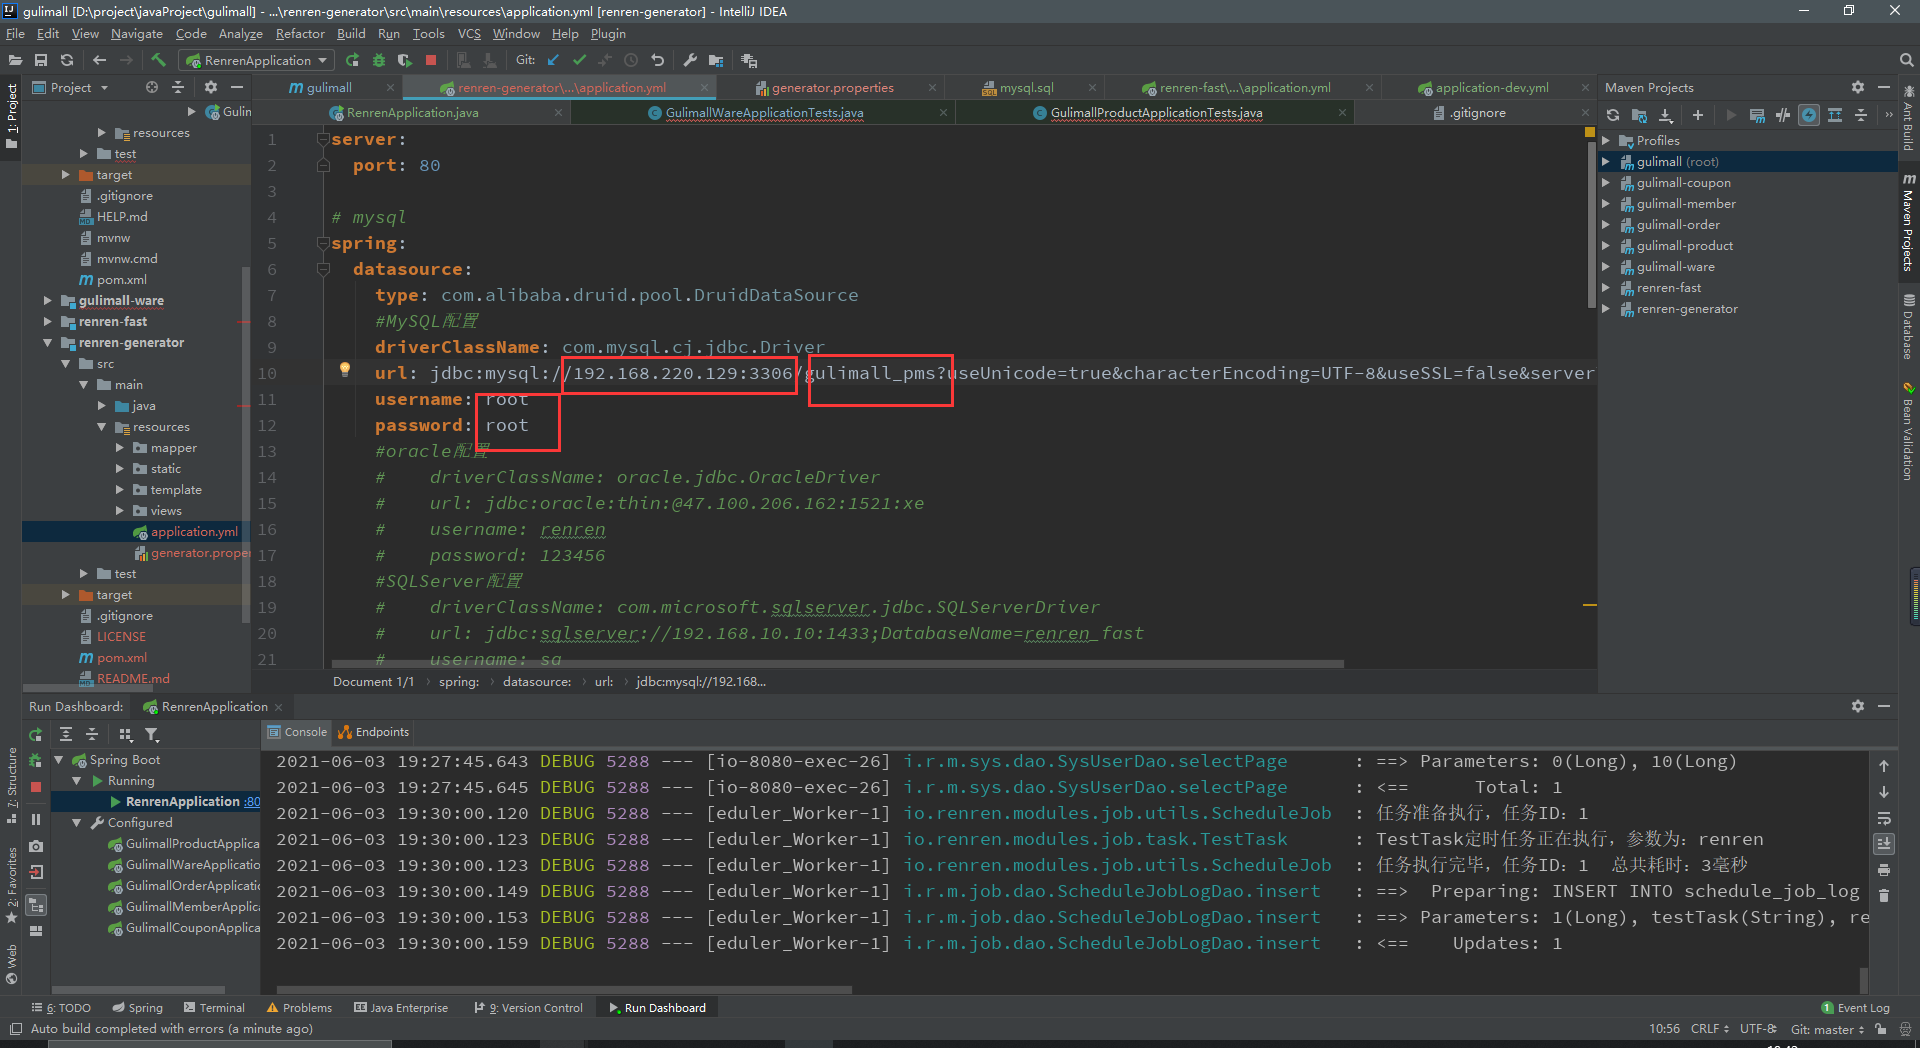Open the Problems tool window
This screenshot has height=1048, width=1920.
(299, 1008)
